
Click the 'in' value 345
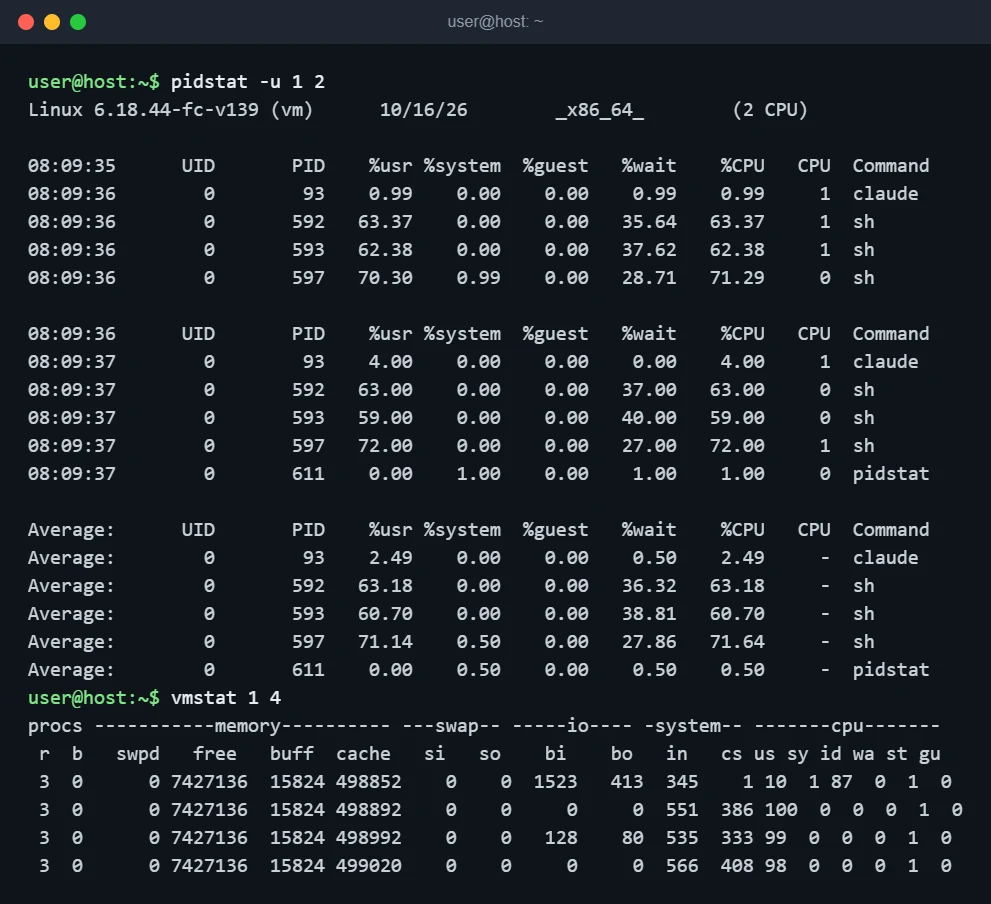point(682,782)
